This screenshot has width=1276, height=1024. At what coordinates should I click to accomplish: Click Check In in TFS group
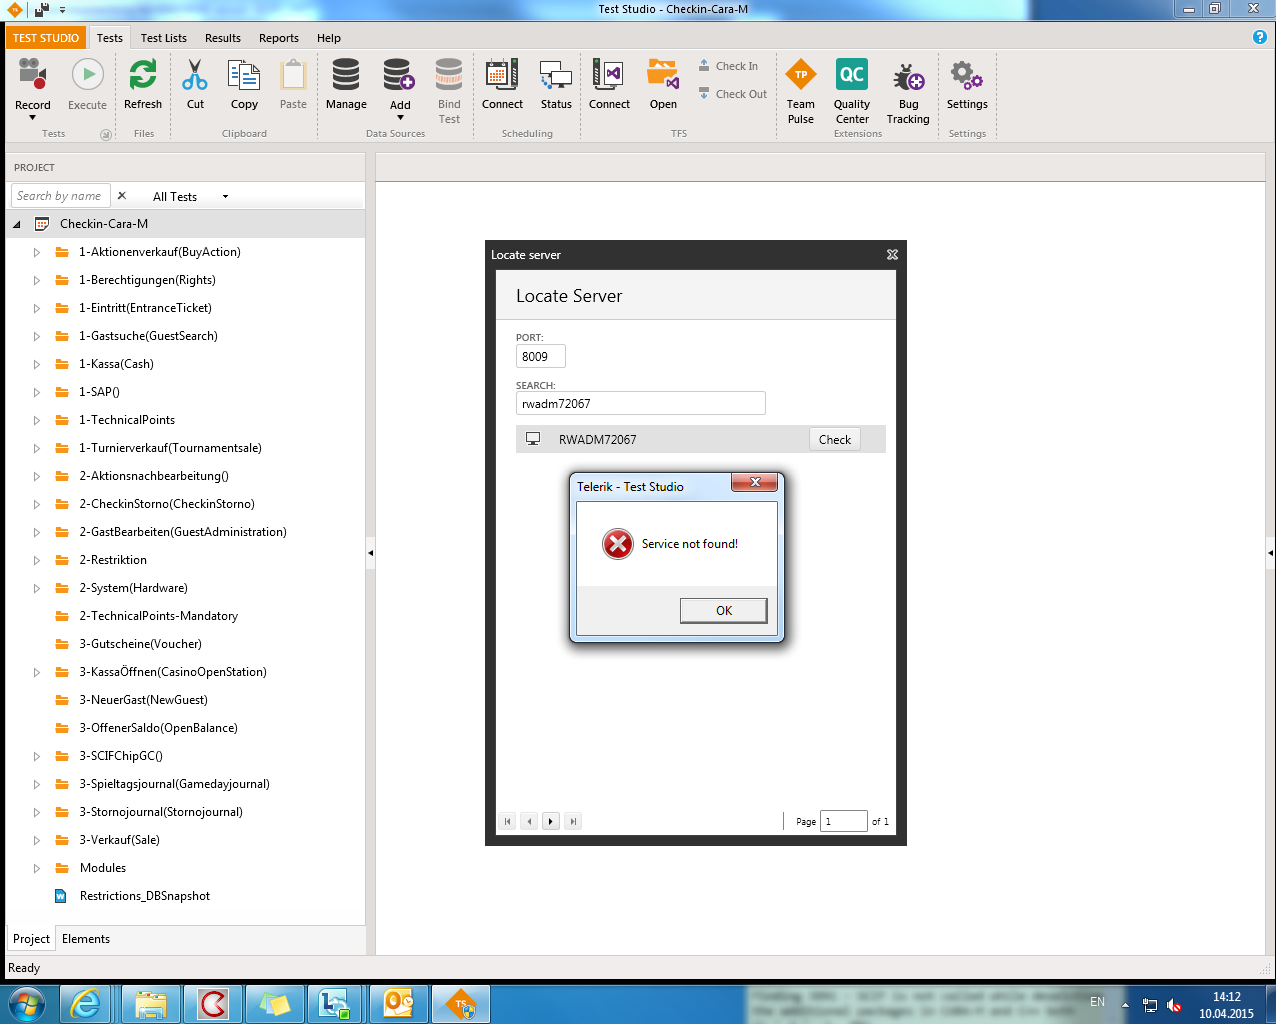(728, 66)
